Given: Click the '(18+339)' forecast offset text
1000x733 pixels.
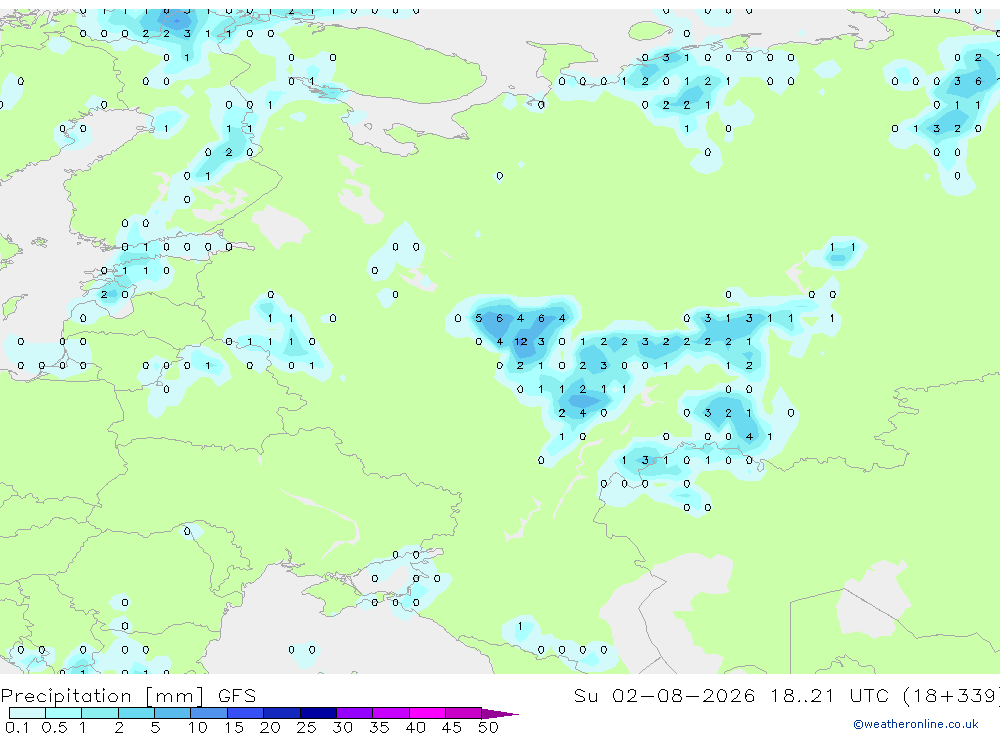Looking at the screenshot, I should tap(951, 696).
